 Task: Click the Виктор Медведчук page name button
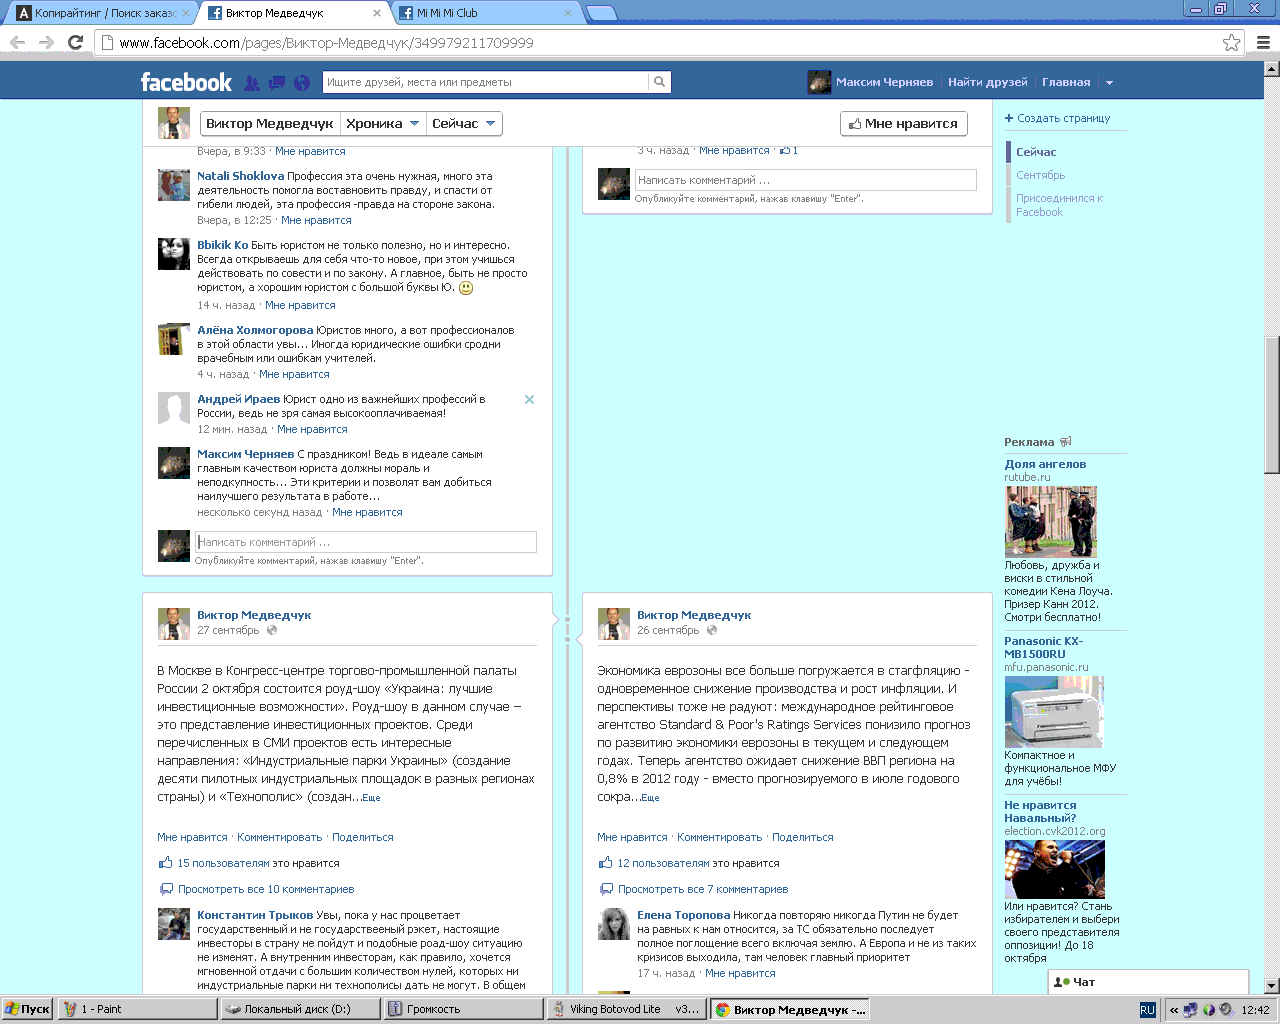tap(269, 123)
